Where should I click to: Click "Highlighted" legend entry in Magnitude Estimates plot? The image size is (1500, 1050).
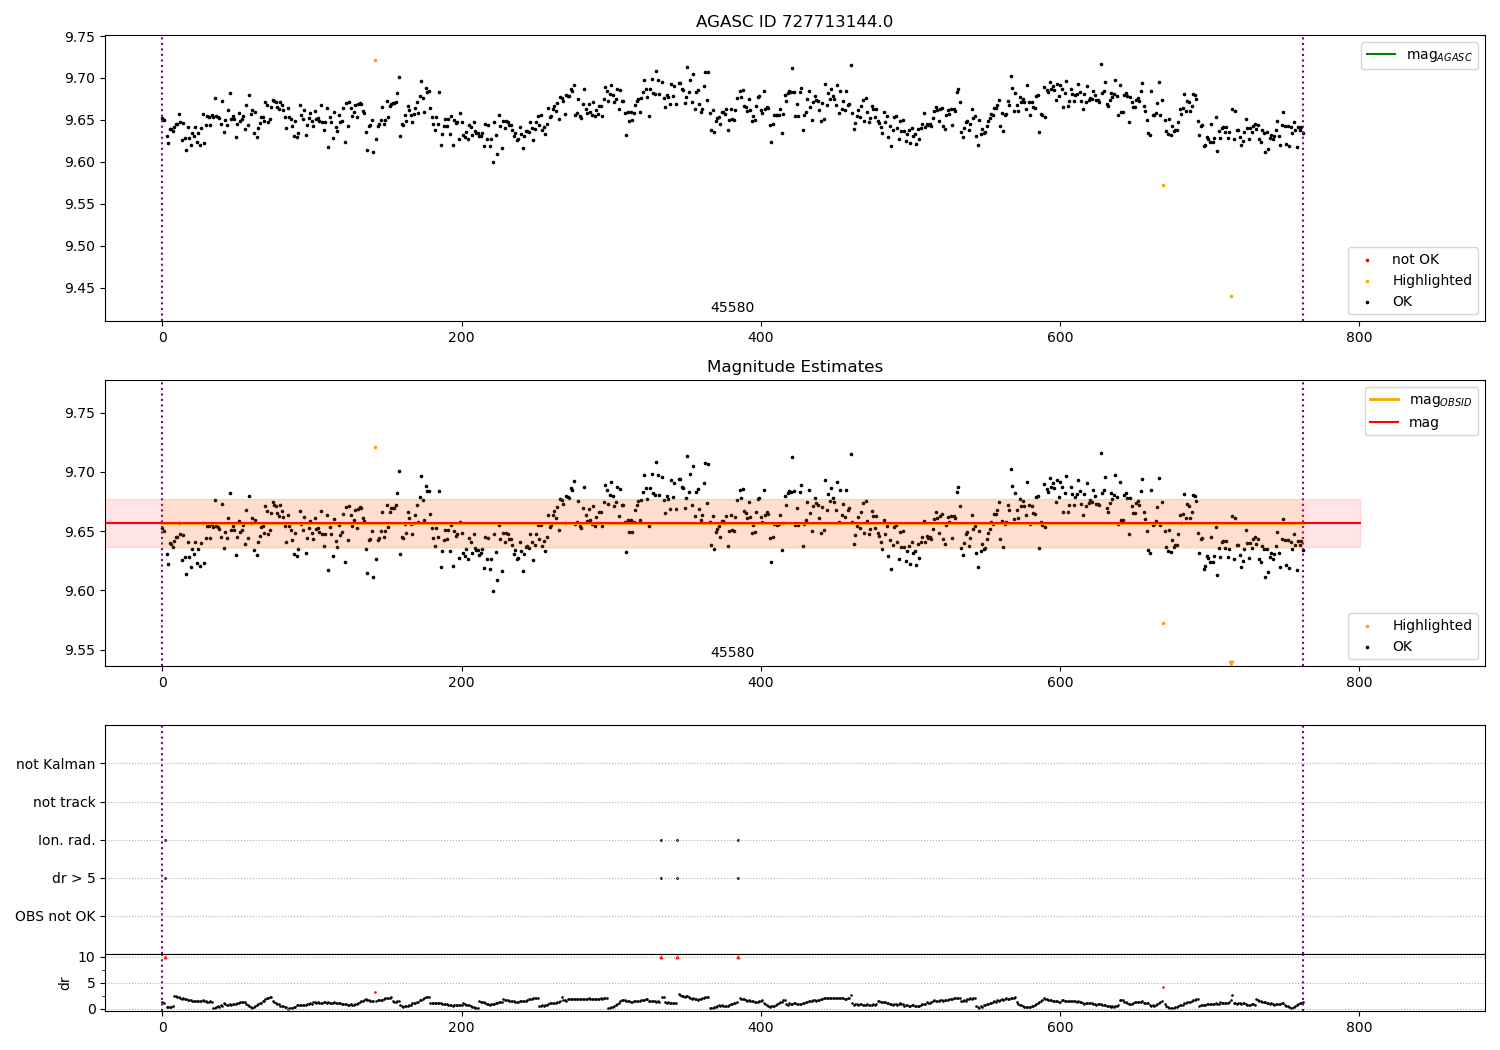click(1432, 626)
